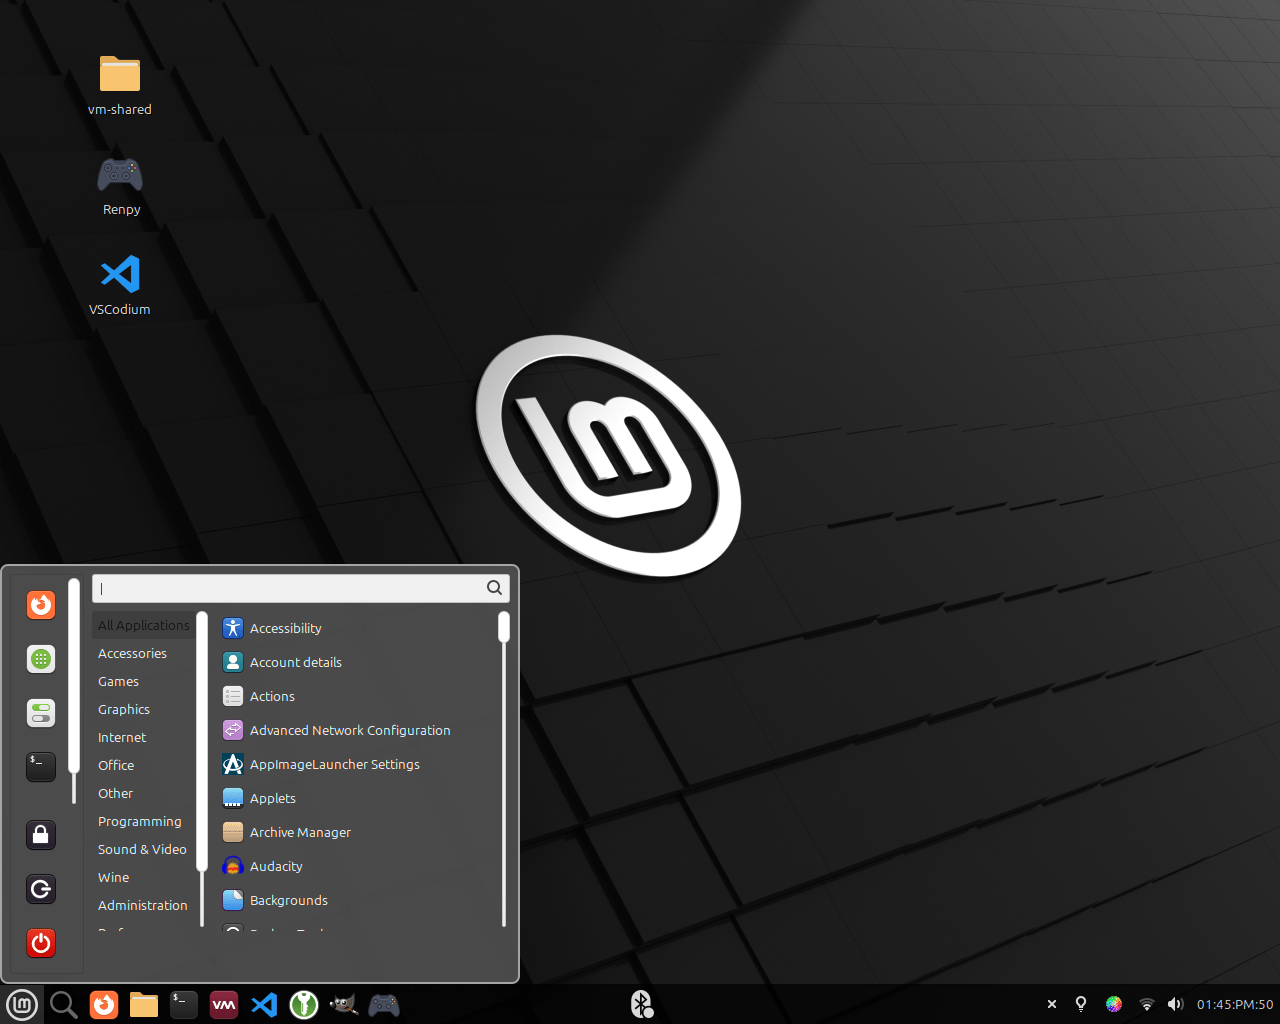This screenshot has width=1280, height=1024.
Task: Launch Terminal from the bottom panel
Action: click(184, 1004)
